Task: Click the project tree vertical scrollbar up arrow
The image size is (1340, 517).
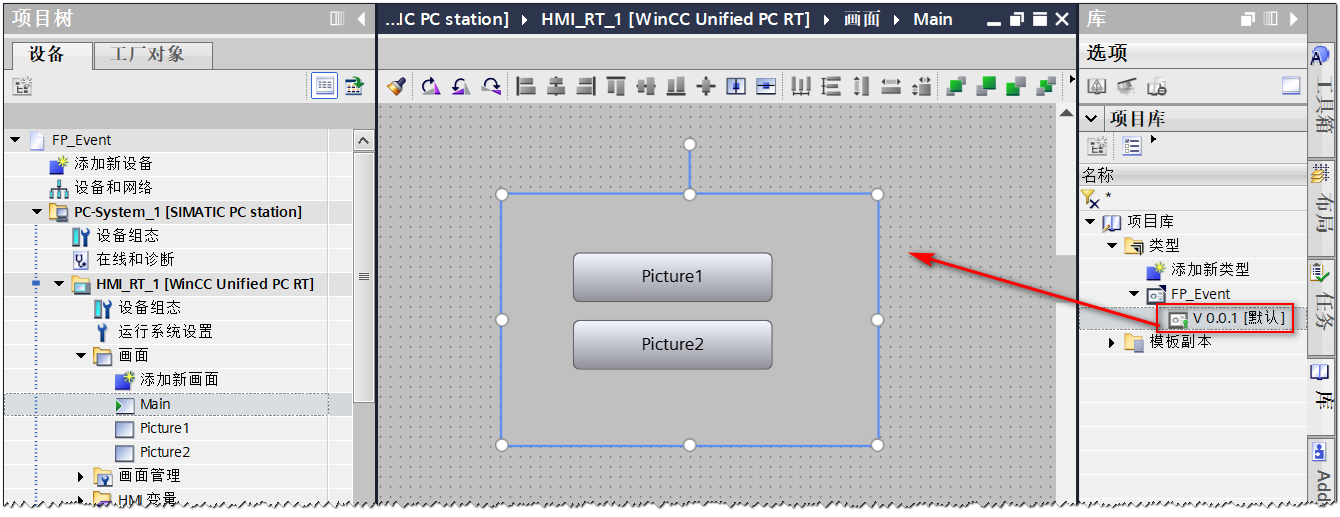Action: tap(364, 141)
